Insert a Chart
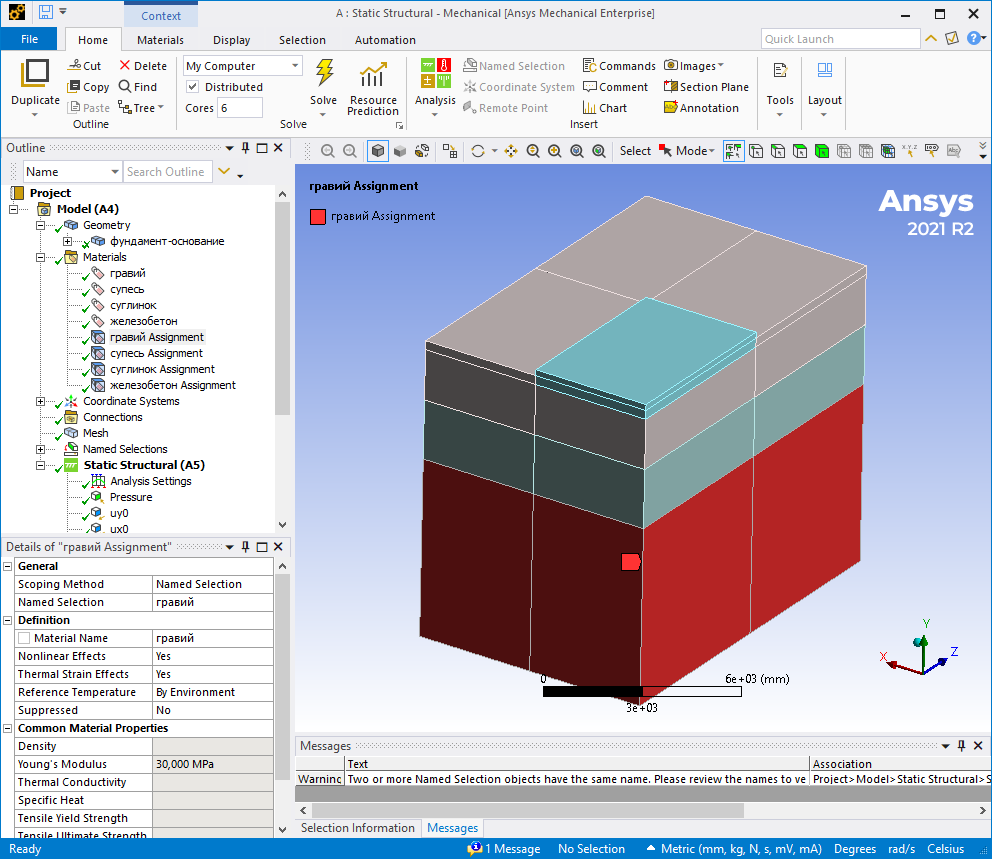The width and height of the screenshot is (992, 859). (605, 108)
